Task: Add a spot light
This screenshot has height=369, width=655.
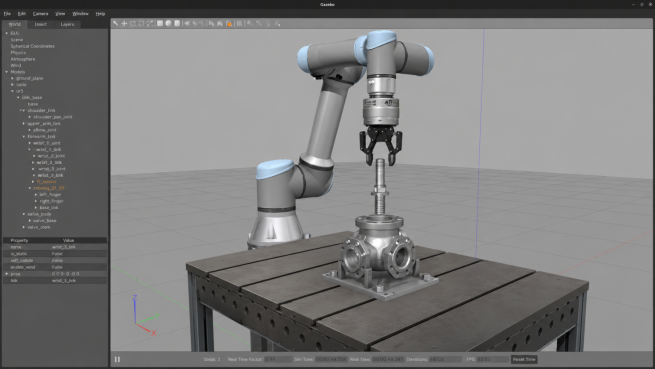Action: coord(195,23)
